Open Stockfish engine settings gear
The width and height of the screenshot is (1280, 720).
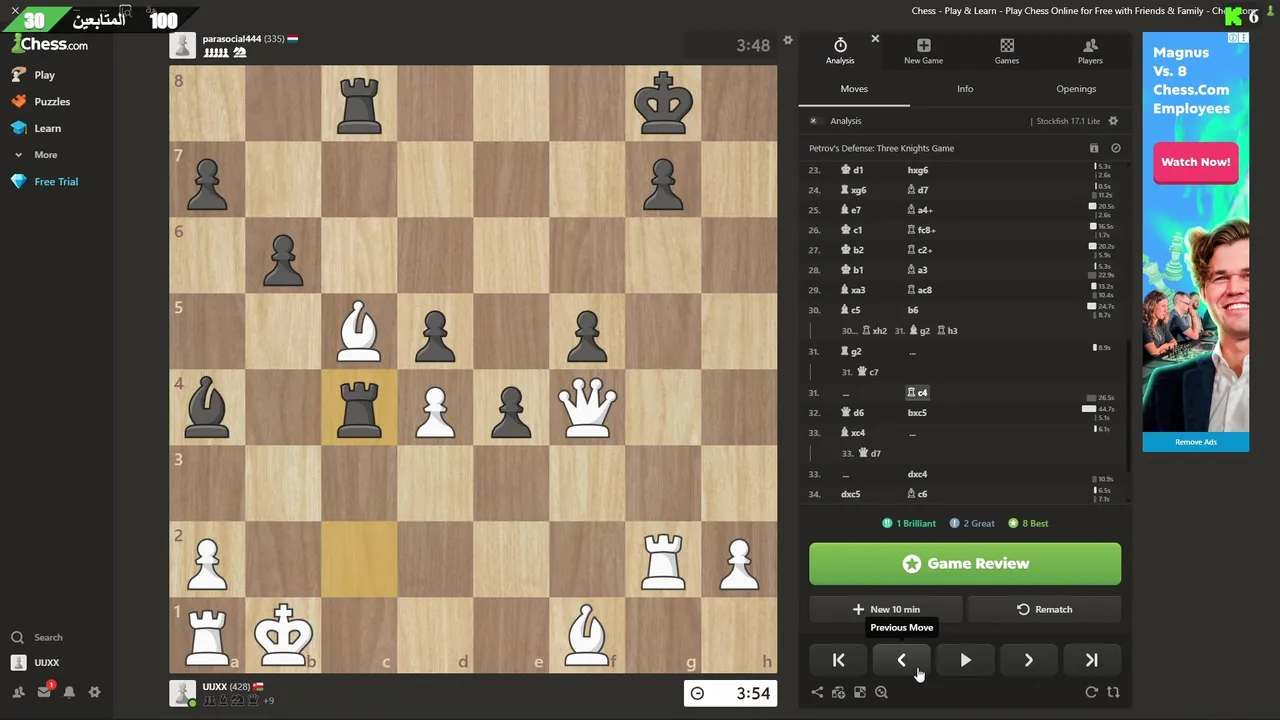pos(1113,121)
